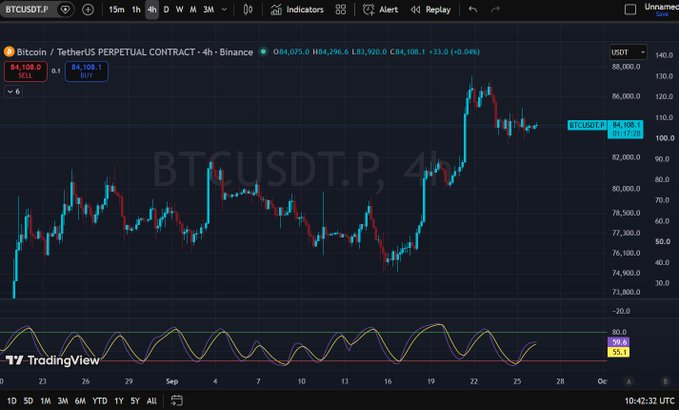Click the C84,108.1 close value
Viewport: 679px width, 410px height.
click(x=407, y=52)
